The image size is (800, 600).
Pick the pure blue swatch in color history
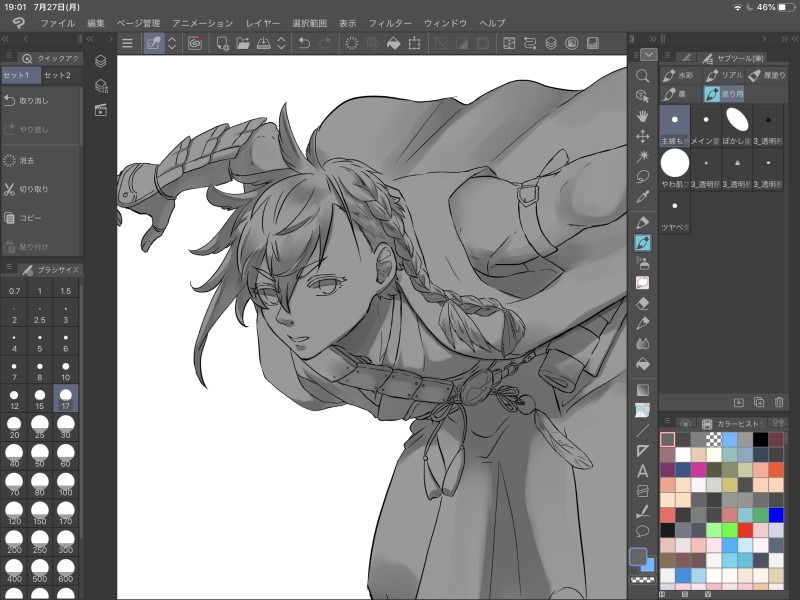point(776,515)
